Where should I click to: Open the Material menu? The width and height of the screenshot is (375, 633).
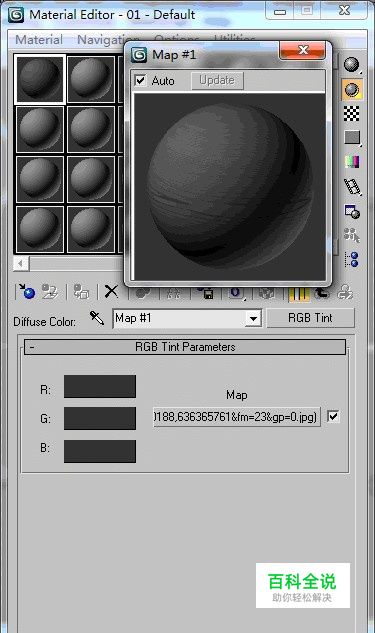click(39, 40)
